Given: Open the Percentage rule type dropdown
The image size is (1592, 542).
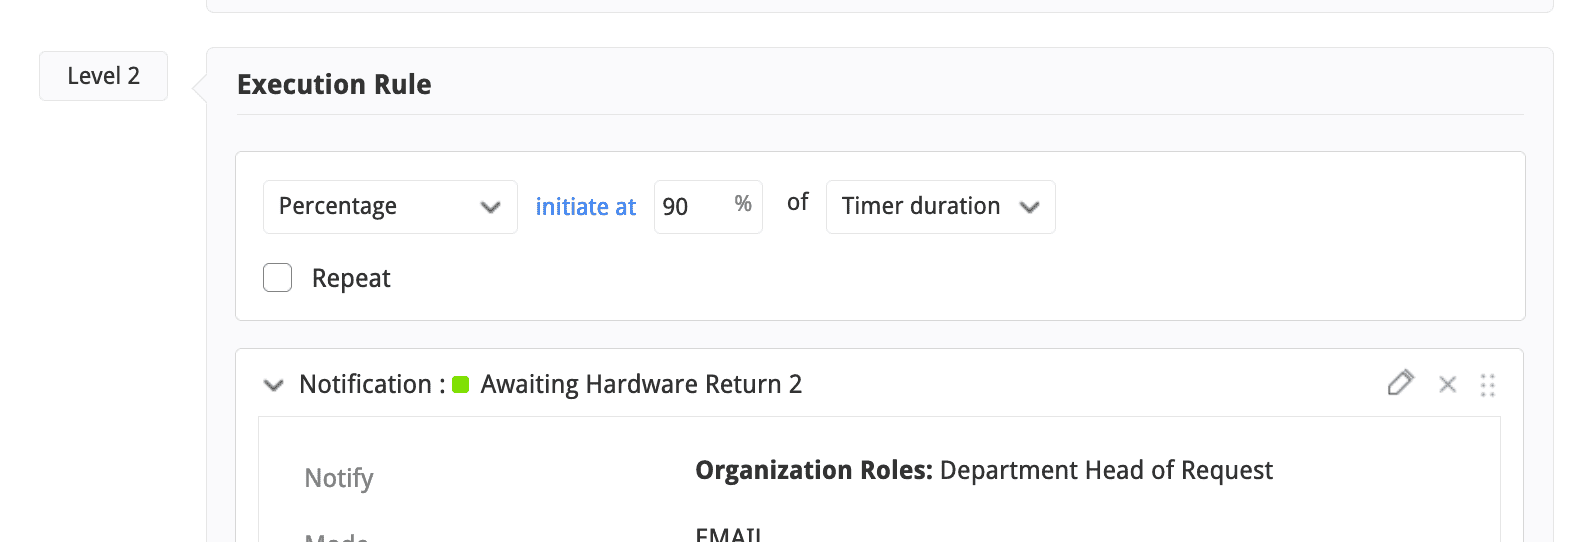Looking at the screenshot, I should pyautogui.click(x=390, y=207).
